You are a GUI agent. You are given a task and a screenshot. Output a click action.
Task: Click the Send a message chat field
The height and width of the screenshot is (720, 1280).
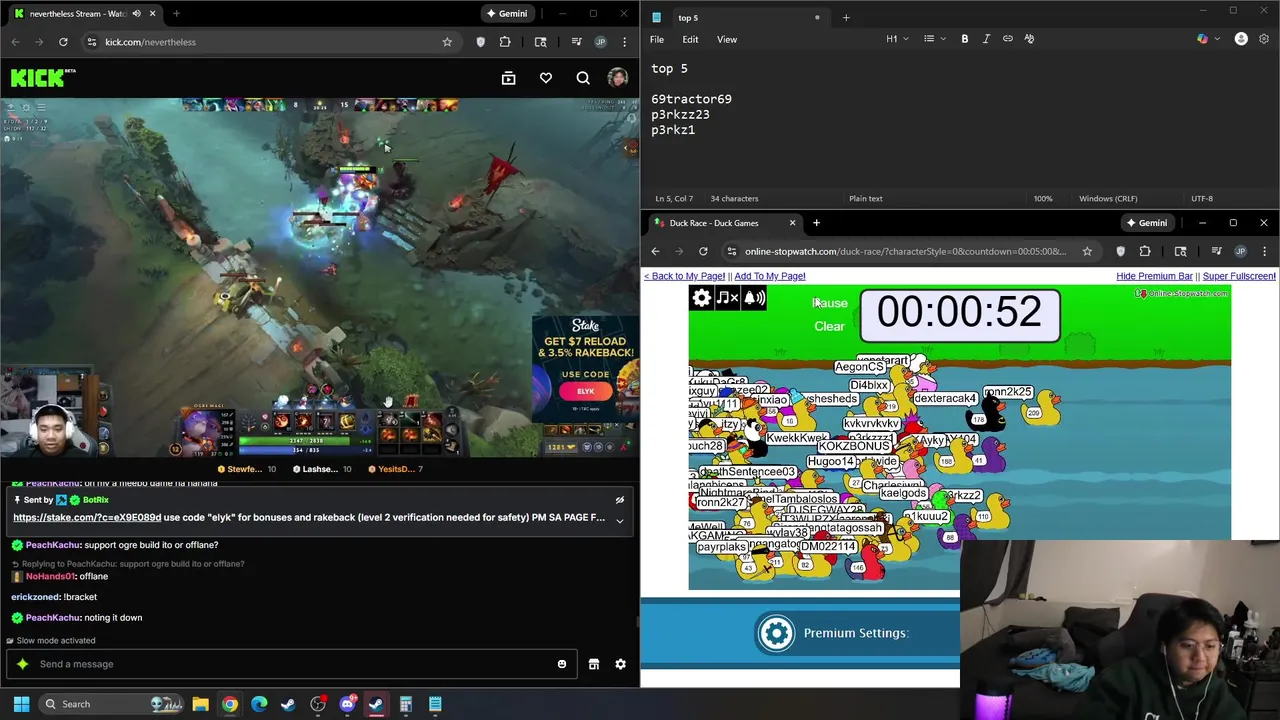(290, 664)
